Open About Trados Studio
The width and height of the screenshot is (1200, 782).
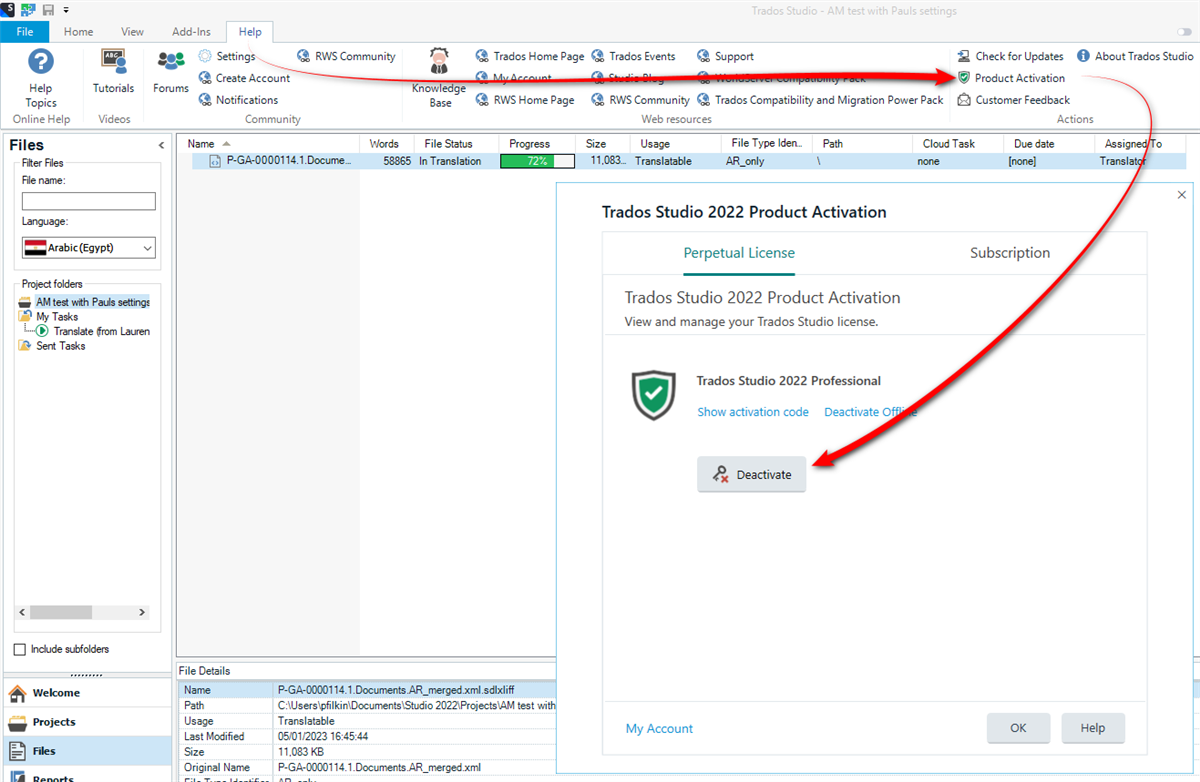click(x=1134, y=56)
